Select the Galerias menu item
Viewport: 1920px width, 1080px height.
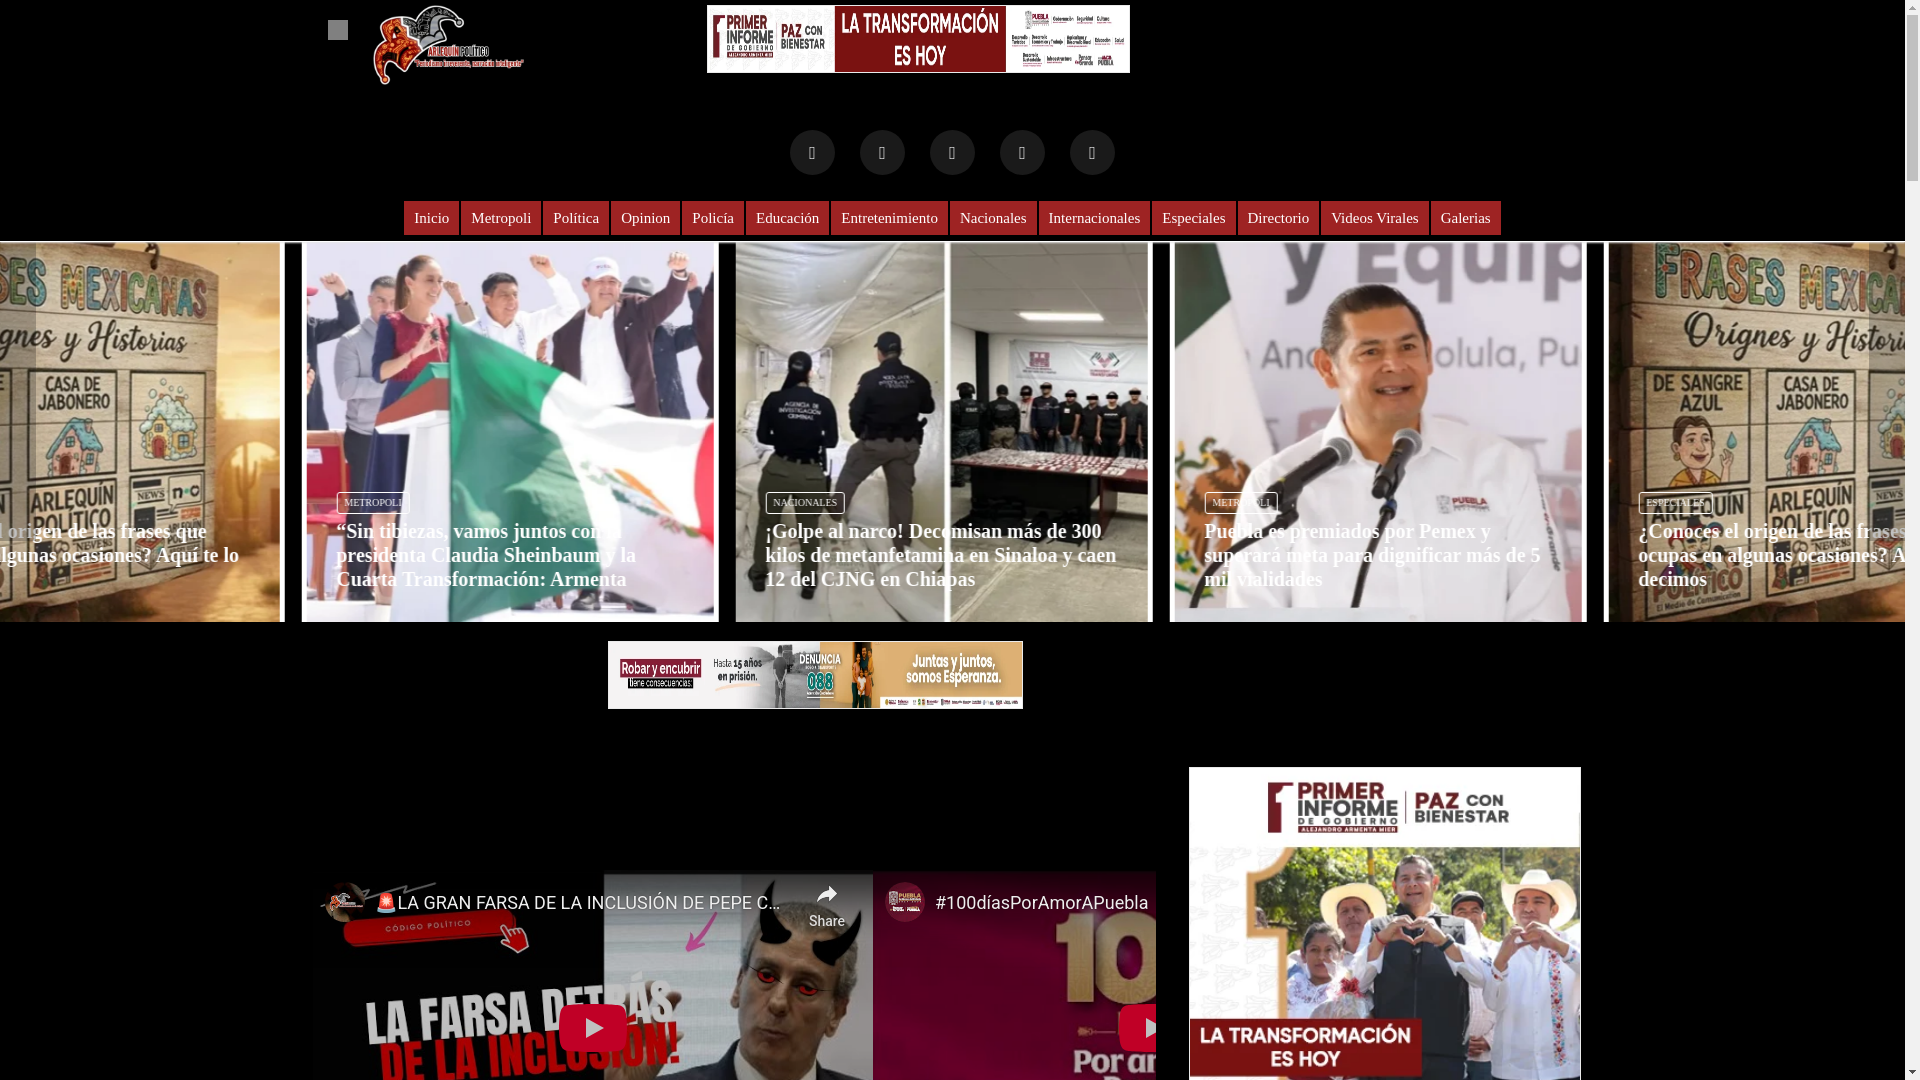click(1465, 218)
